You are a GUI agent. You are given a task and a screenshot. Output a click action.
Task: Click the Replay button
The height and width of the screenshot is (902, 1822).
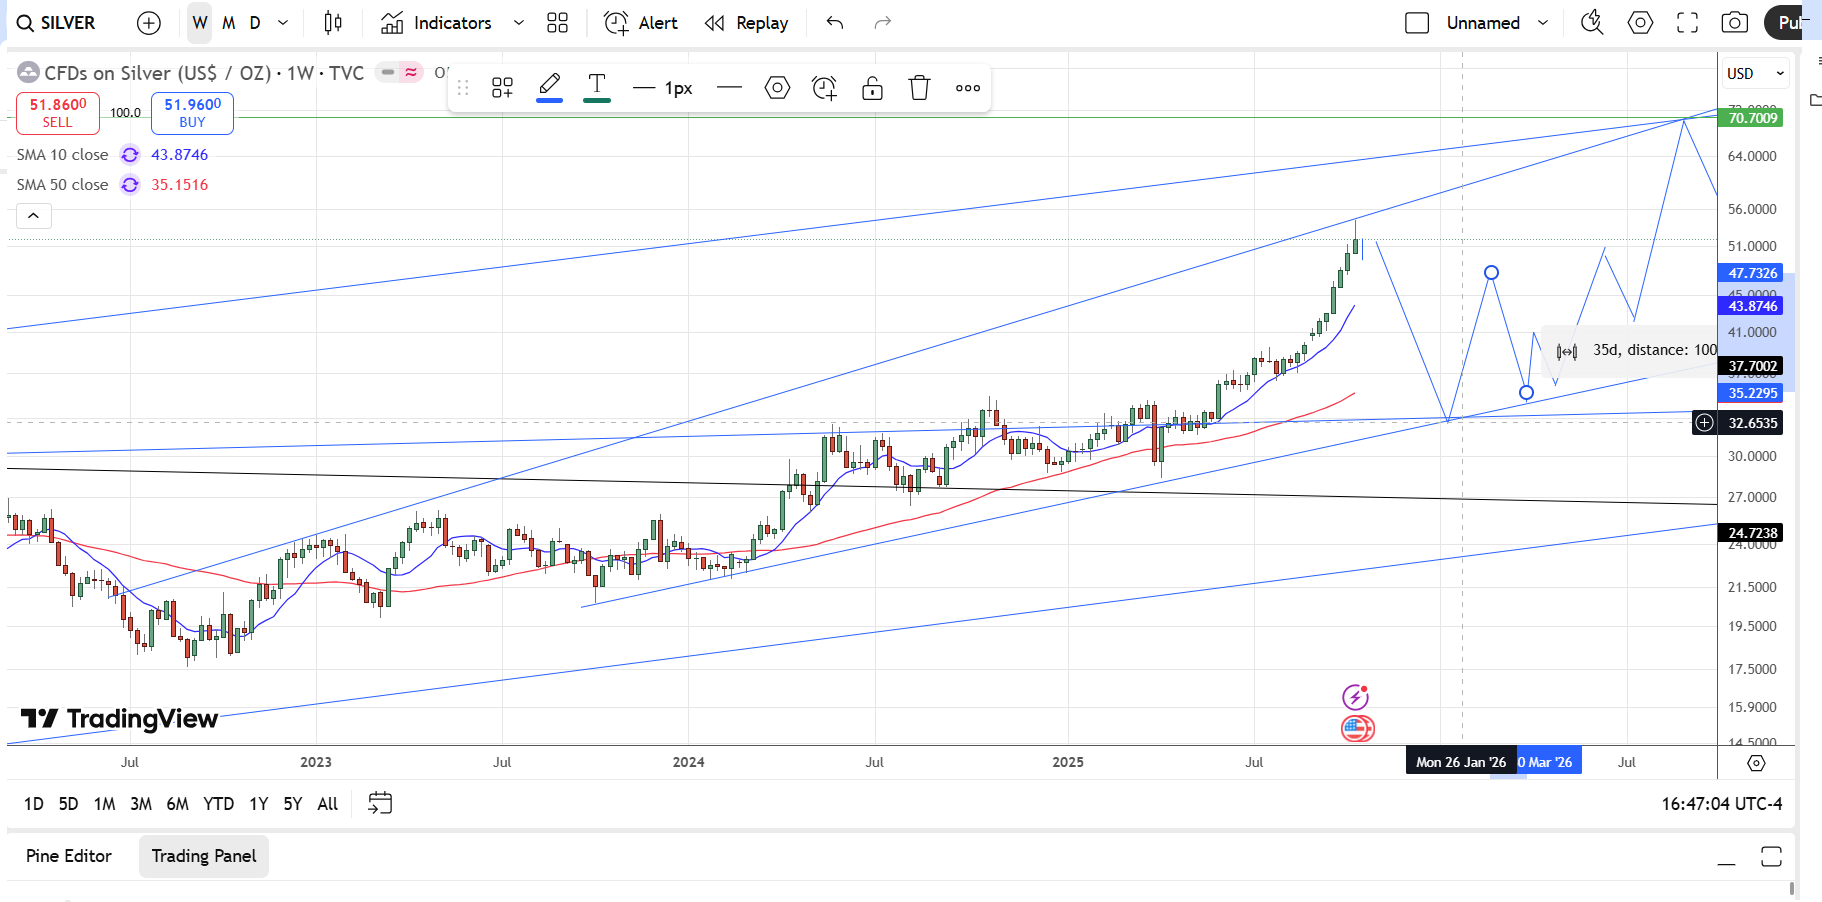pos(747,23)
